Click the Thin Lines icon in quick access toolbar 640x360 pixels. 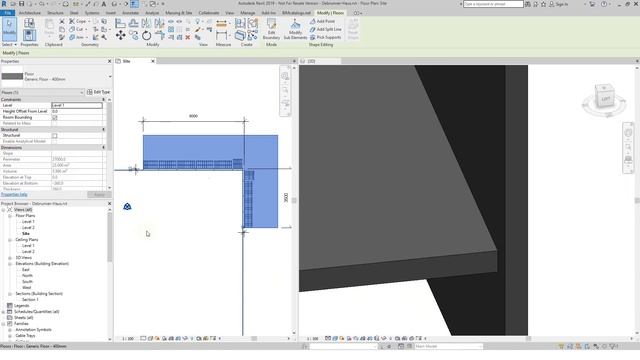click(134, 4)
